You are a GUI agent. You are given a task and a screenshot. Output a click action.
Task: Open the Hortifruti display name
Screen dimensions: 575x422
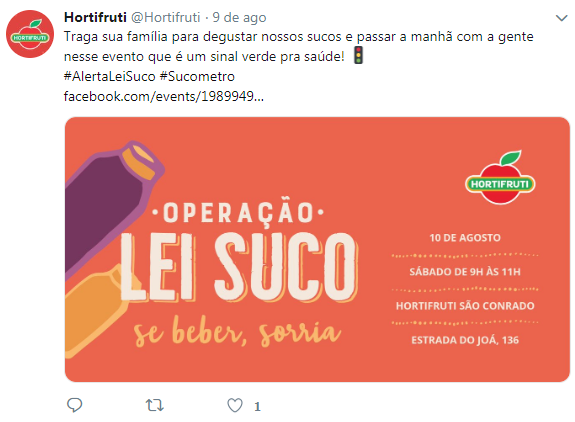click(95, 17)
